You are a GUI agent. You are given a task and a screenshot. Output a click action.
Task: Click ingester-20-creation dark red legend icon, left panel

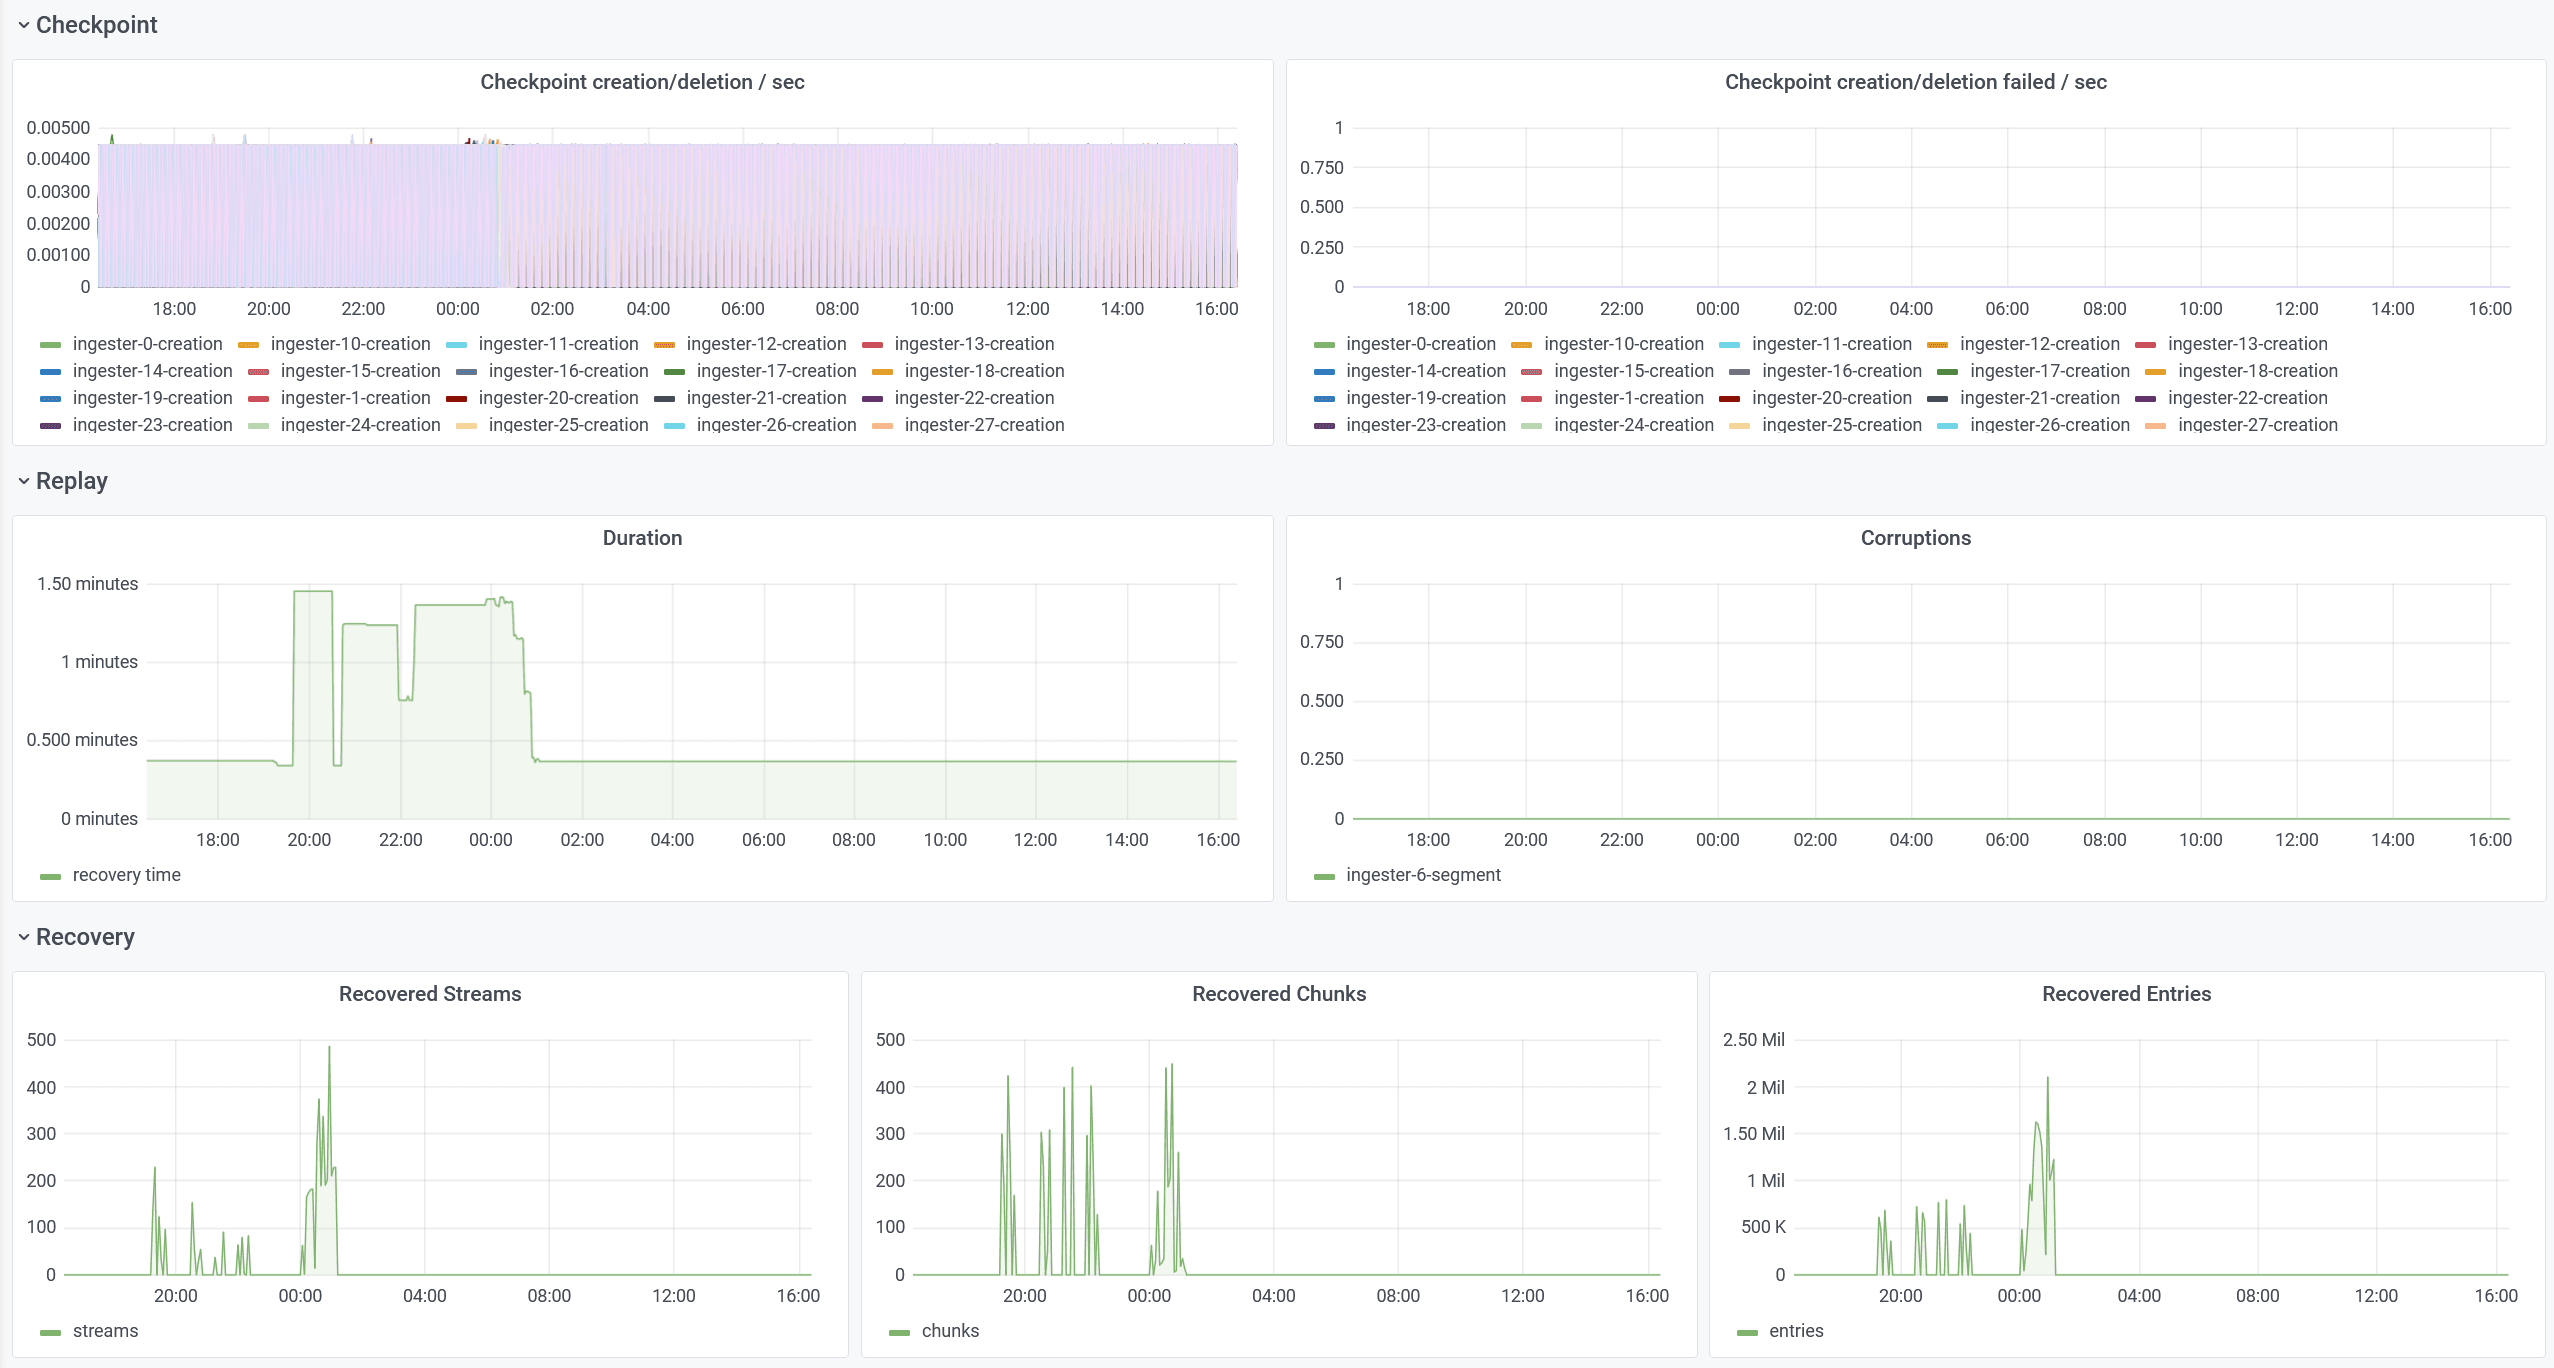[457, 399]
